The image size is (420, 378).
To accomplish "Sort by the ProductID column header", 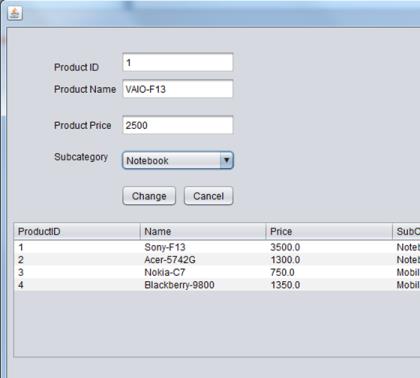I will pyautogui.click(x=77, y=231).
